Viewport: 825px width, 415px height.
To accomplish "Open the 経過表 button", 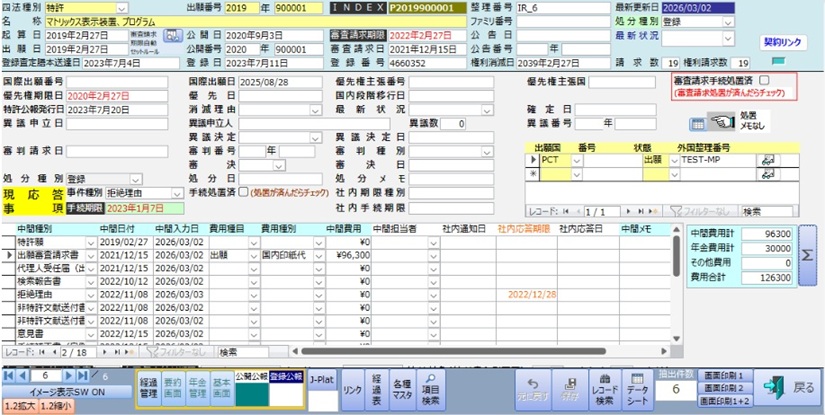I will pyautogui.click(x=377, y=390).
